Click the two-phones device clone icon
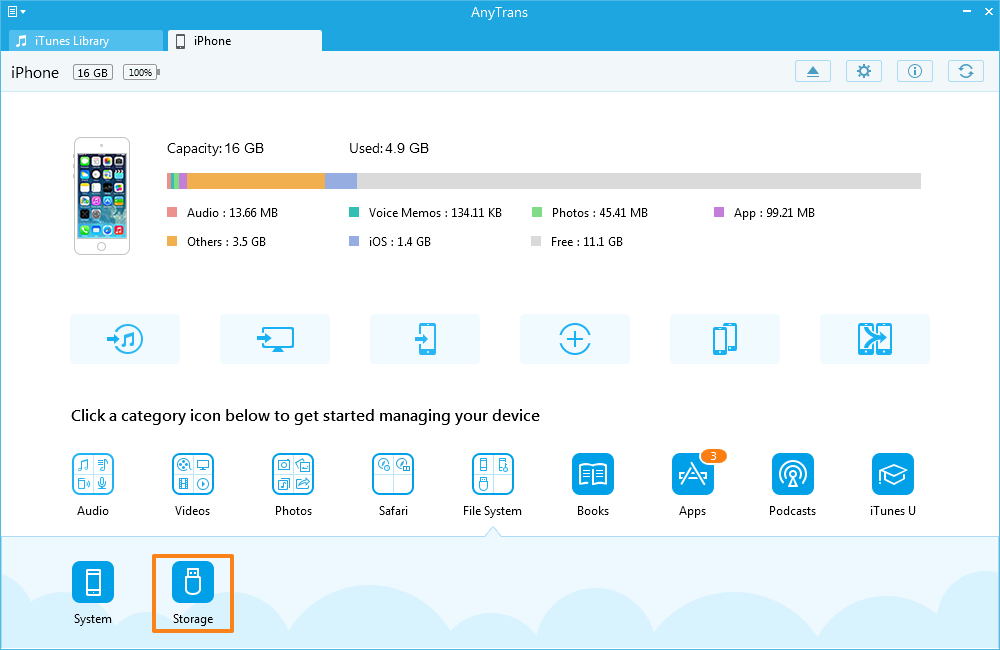Image resolution: width=1000 pixels, height=650 pixels. (725, 339)
